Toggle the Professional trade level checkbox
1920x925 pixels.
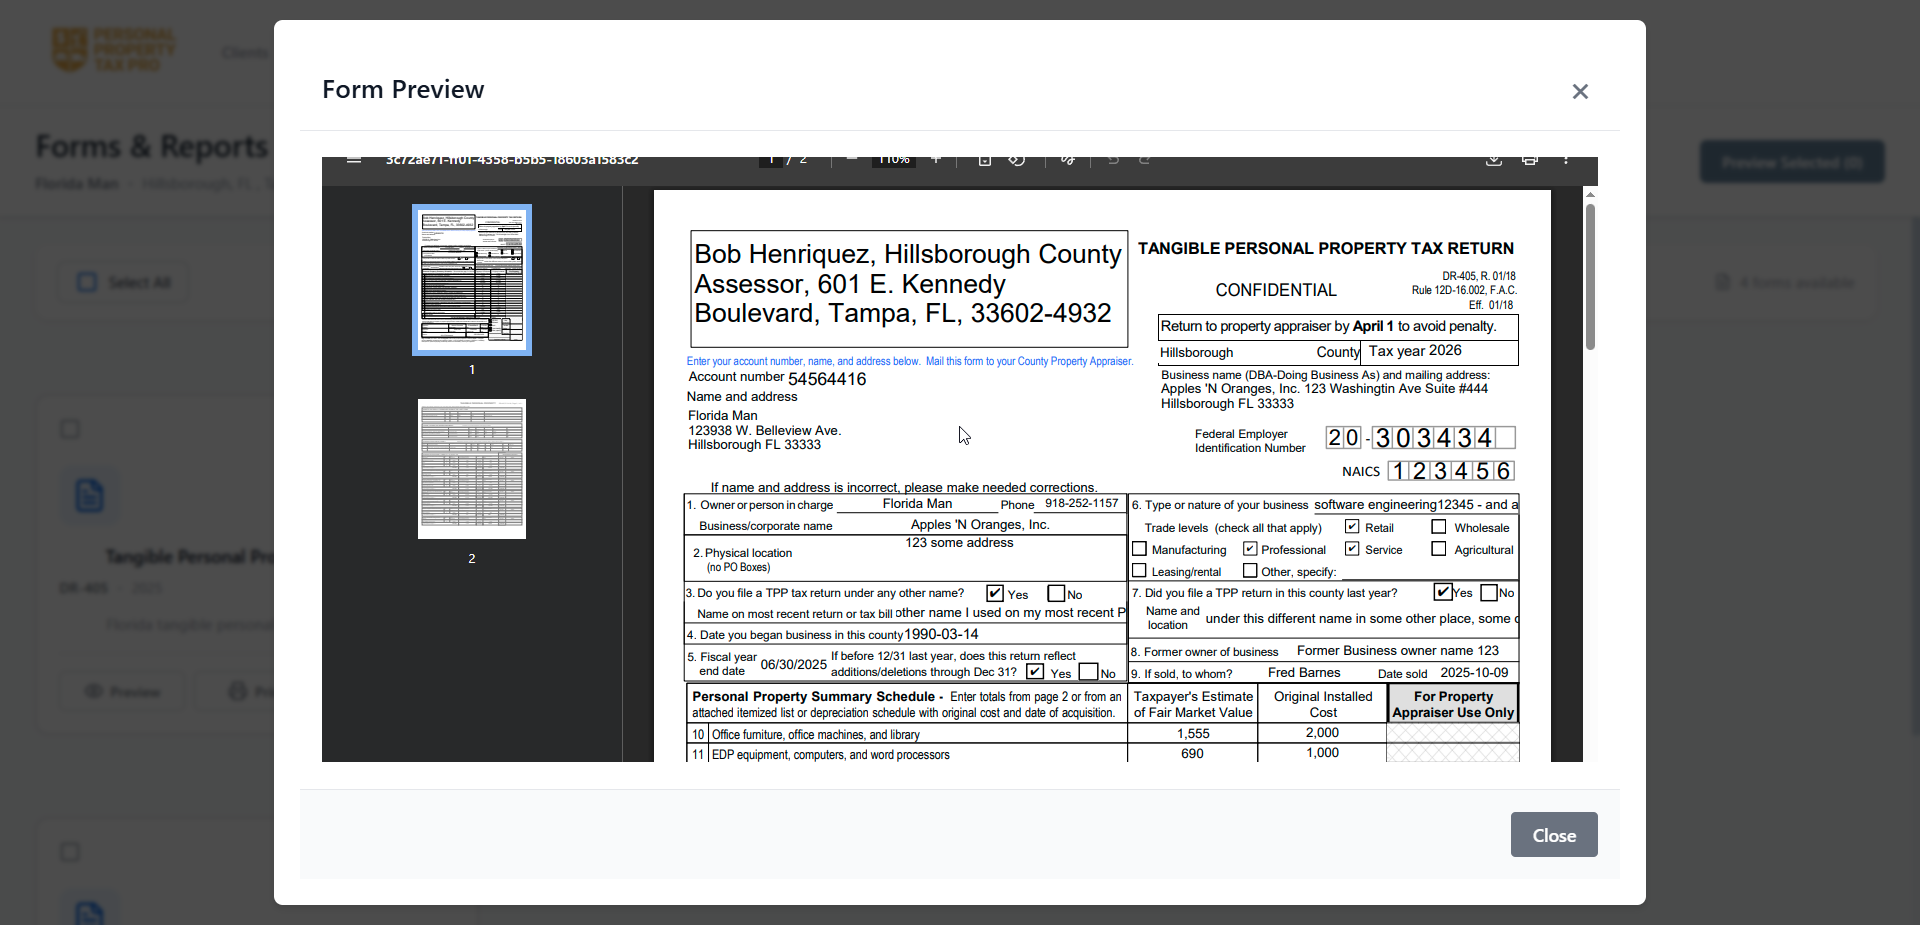1250,548
